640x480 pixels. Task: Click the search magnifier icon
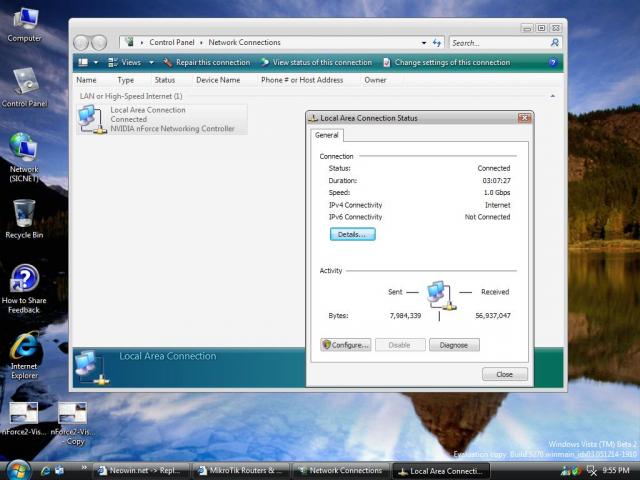pos(555,42)
